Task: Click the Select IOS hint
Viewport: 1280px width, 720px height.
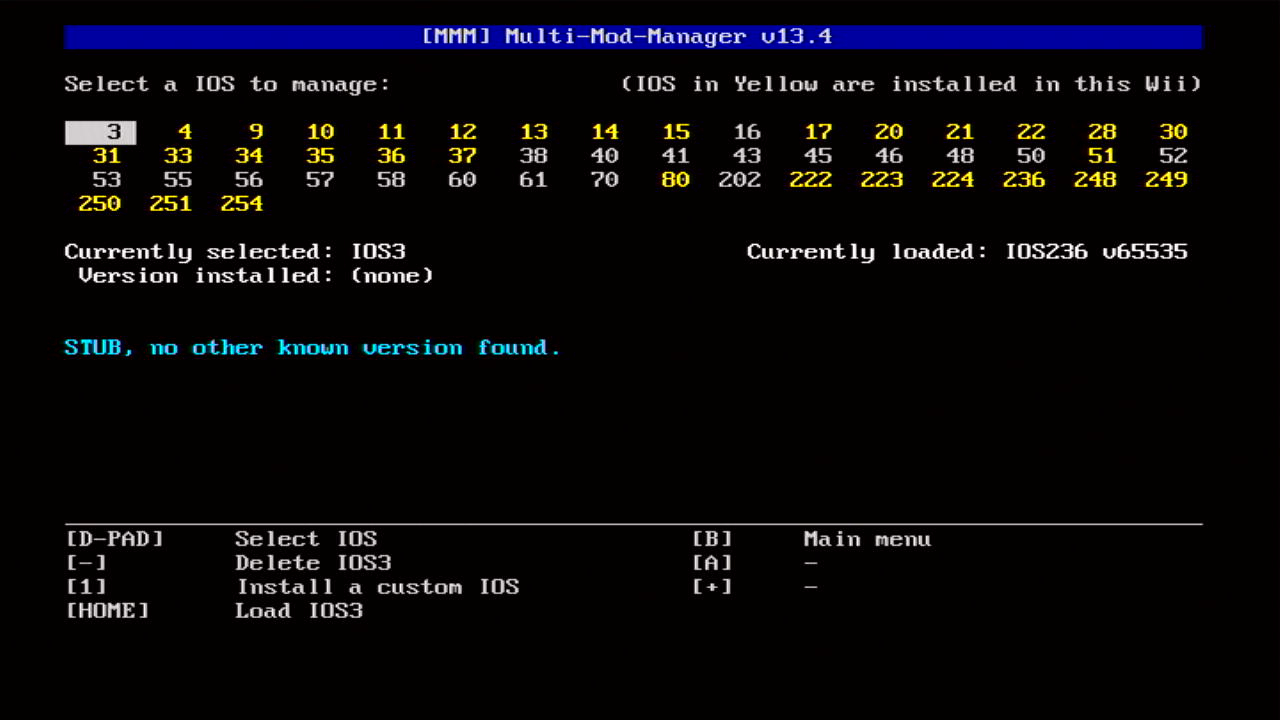Action: [x=306, y=539]
